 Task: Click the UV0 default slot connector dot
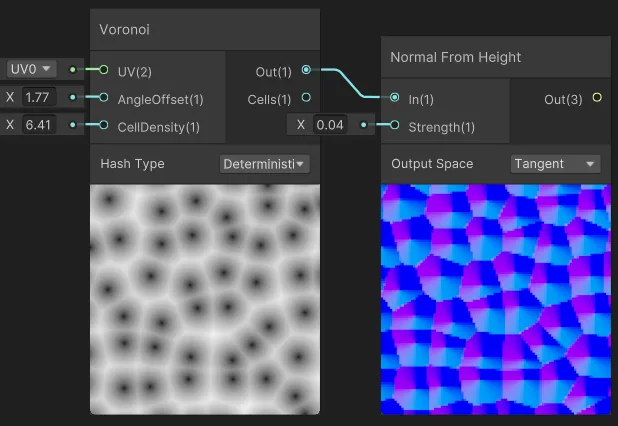pyautogui.click(x=73, y=70)
